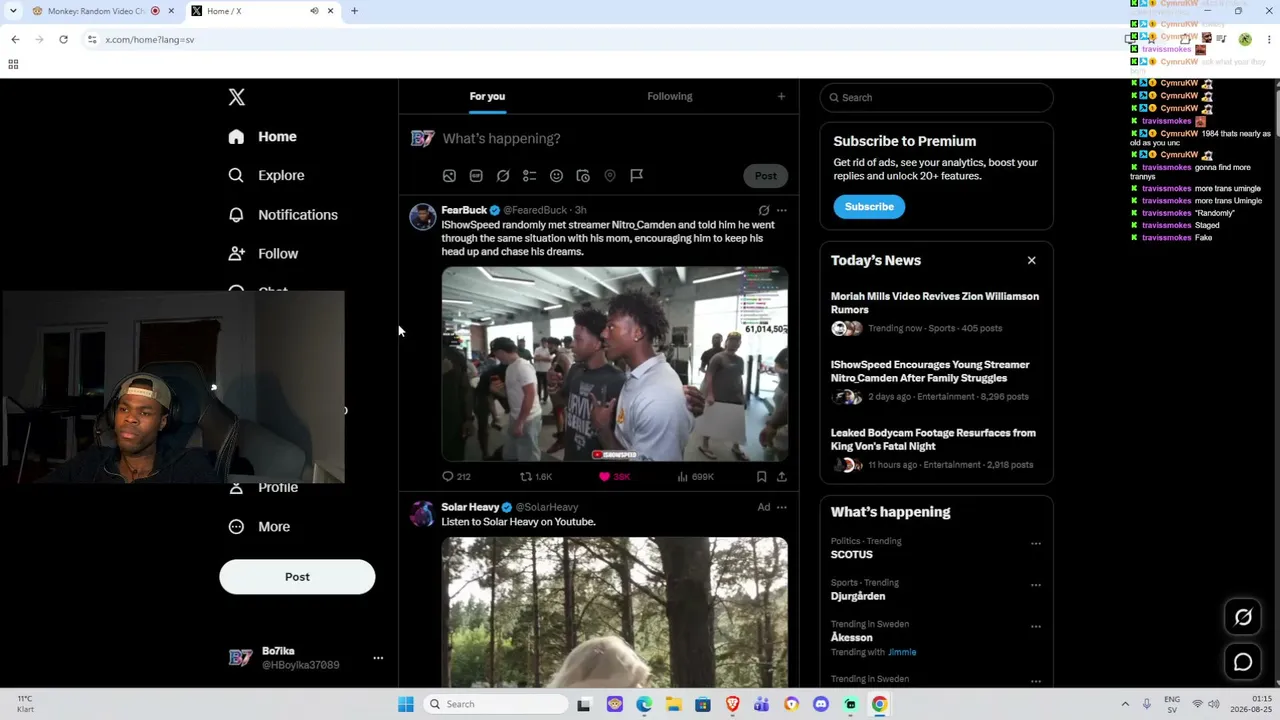Open Explore in the sidebar
Viewport: 1280px width, 720px height.
point(267,176)
